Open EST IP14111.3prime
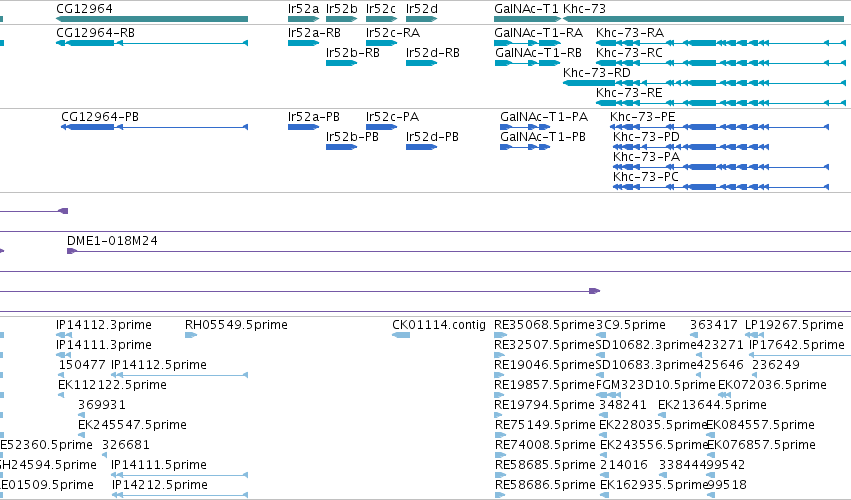This screenshot has height=500, width=851. [x=104, y=345]
